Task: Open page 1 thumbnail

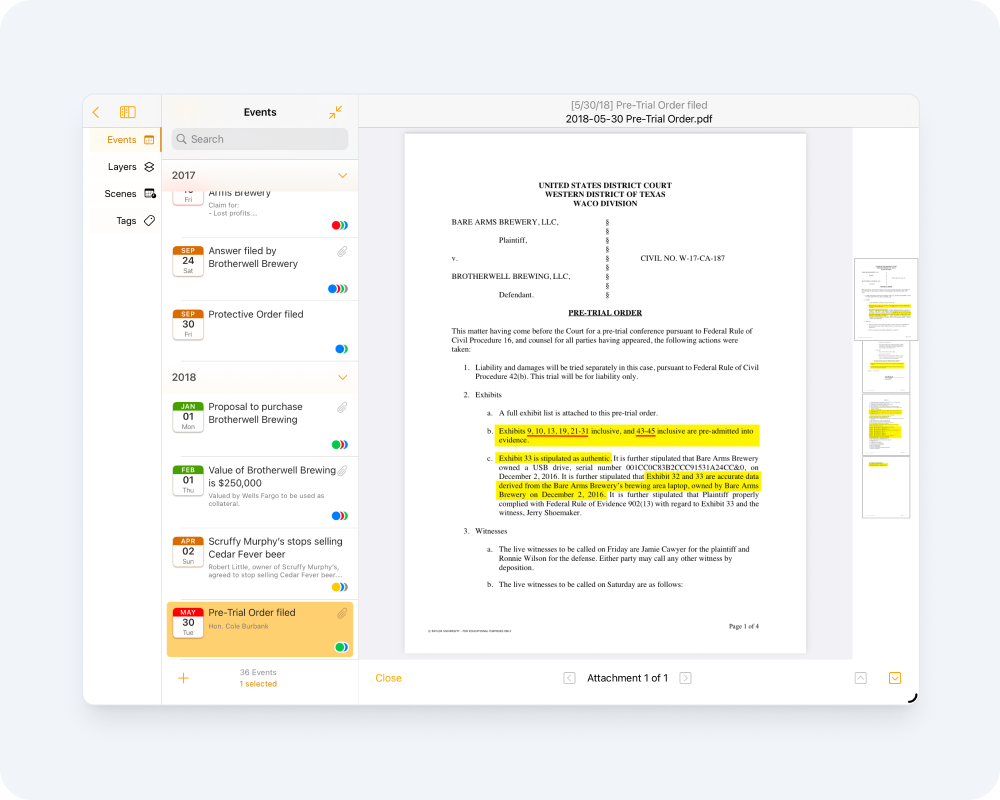Action: coord(886,299)
